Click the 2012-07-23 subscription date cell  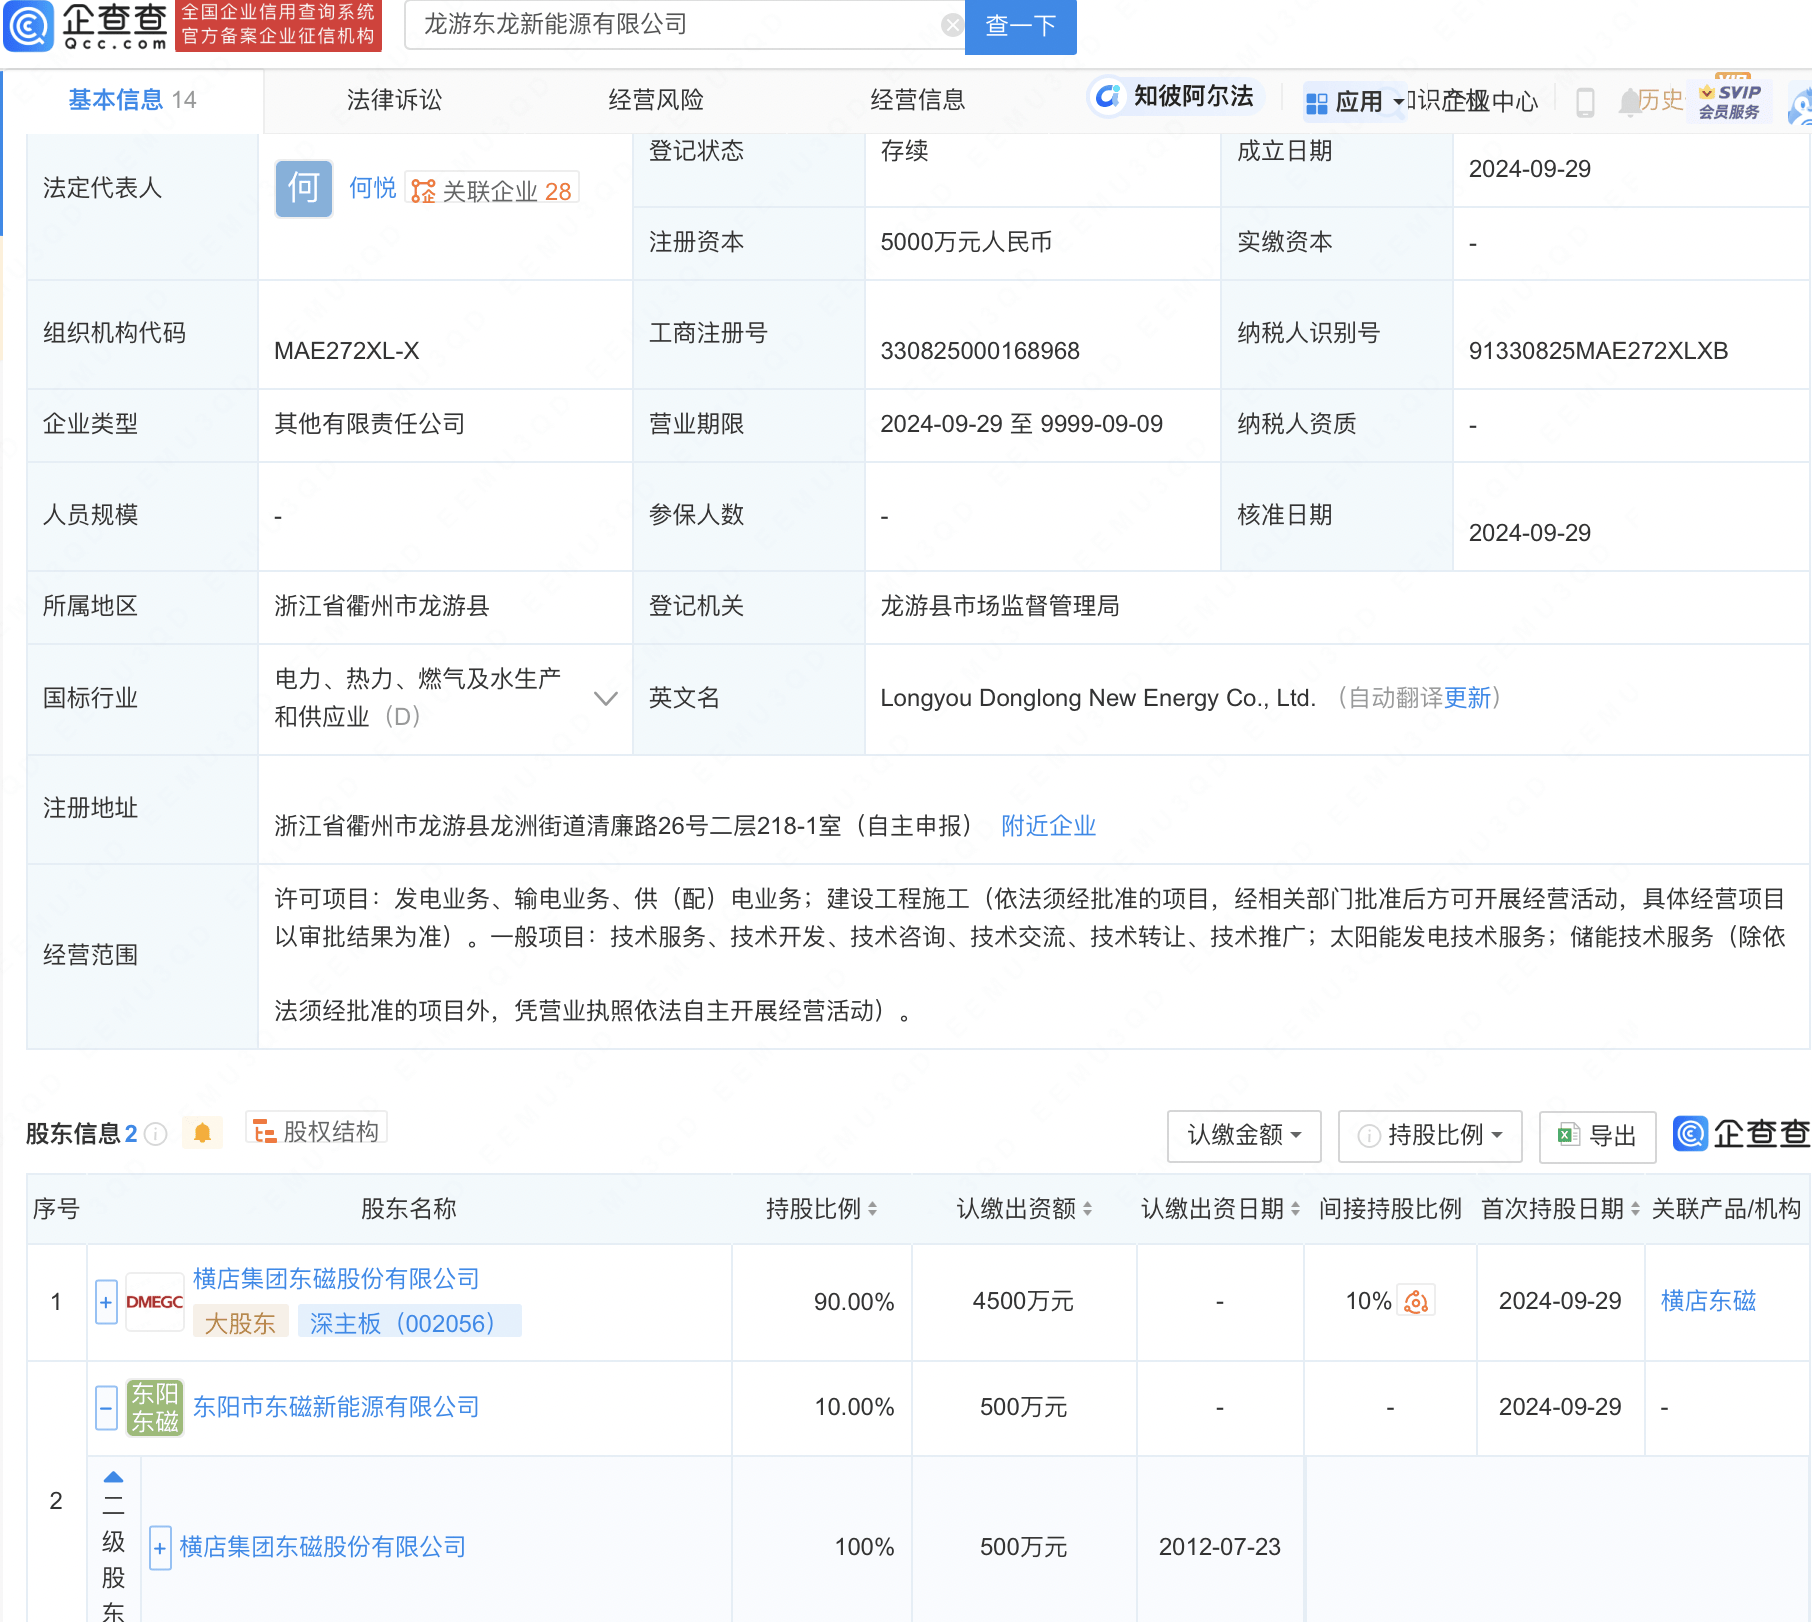(x=1220, y=1547)
